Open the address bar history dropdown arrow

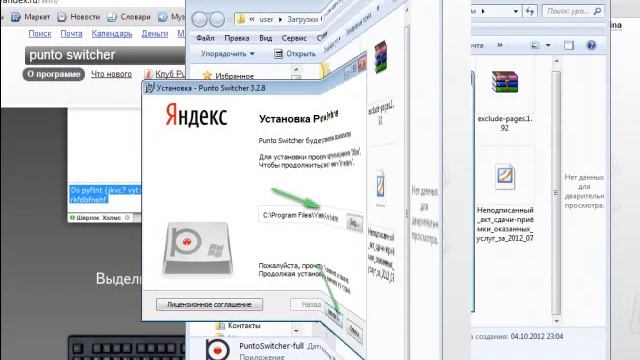(516, 11)
